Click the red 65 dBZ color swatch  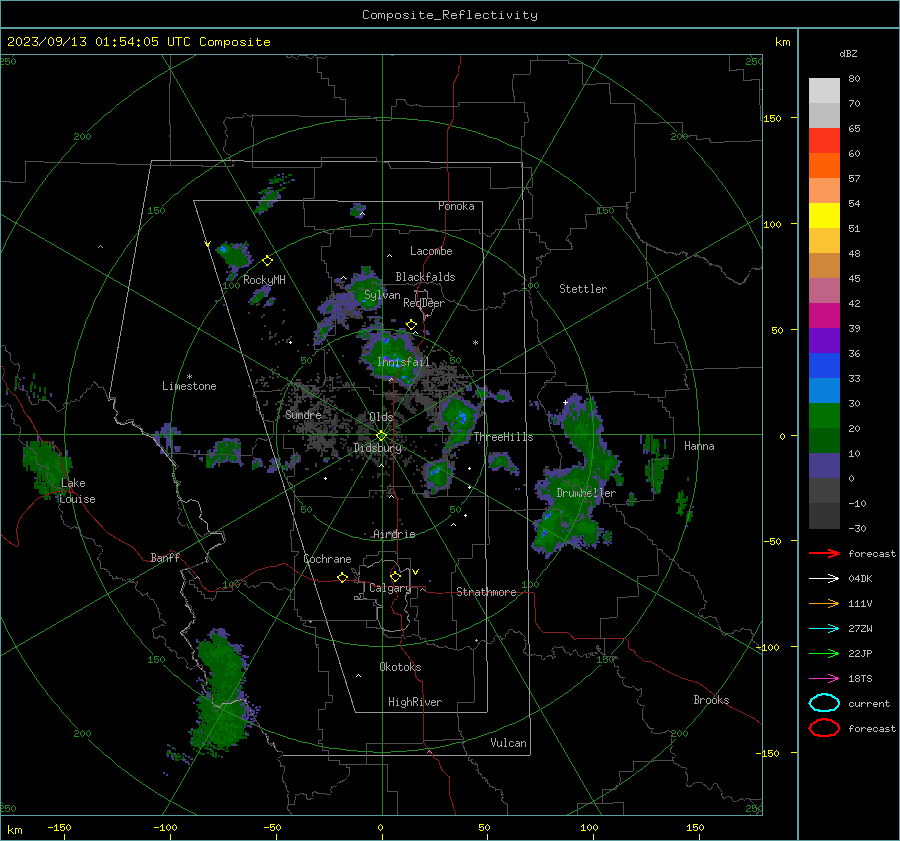pyautogui.click(x=824, y=140)
